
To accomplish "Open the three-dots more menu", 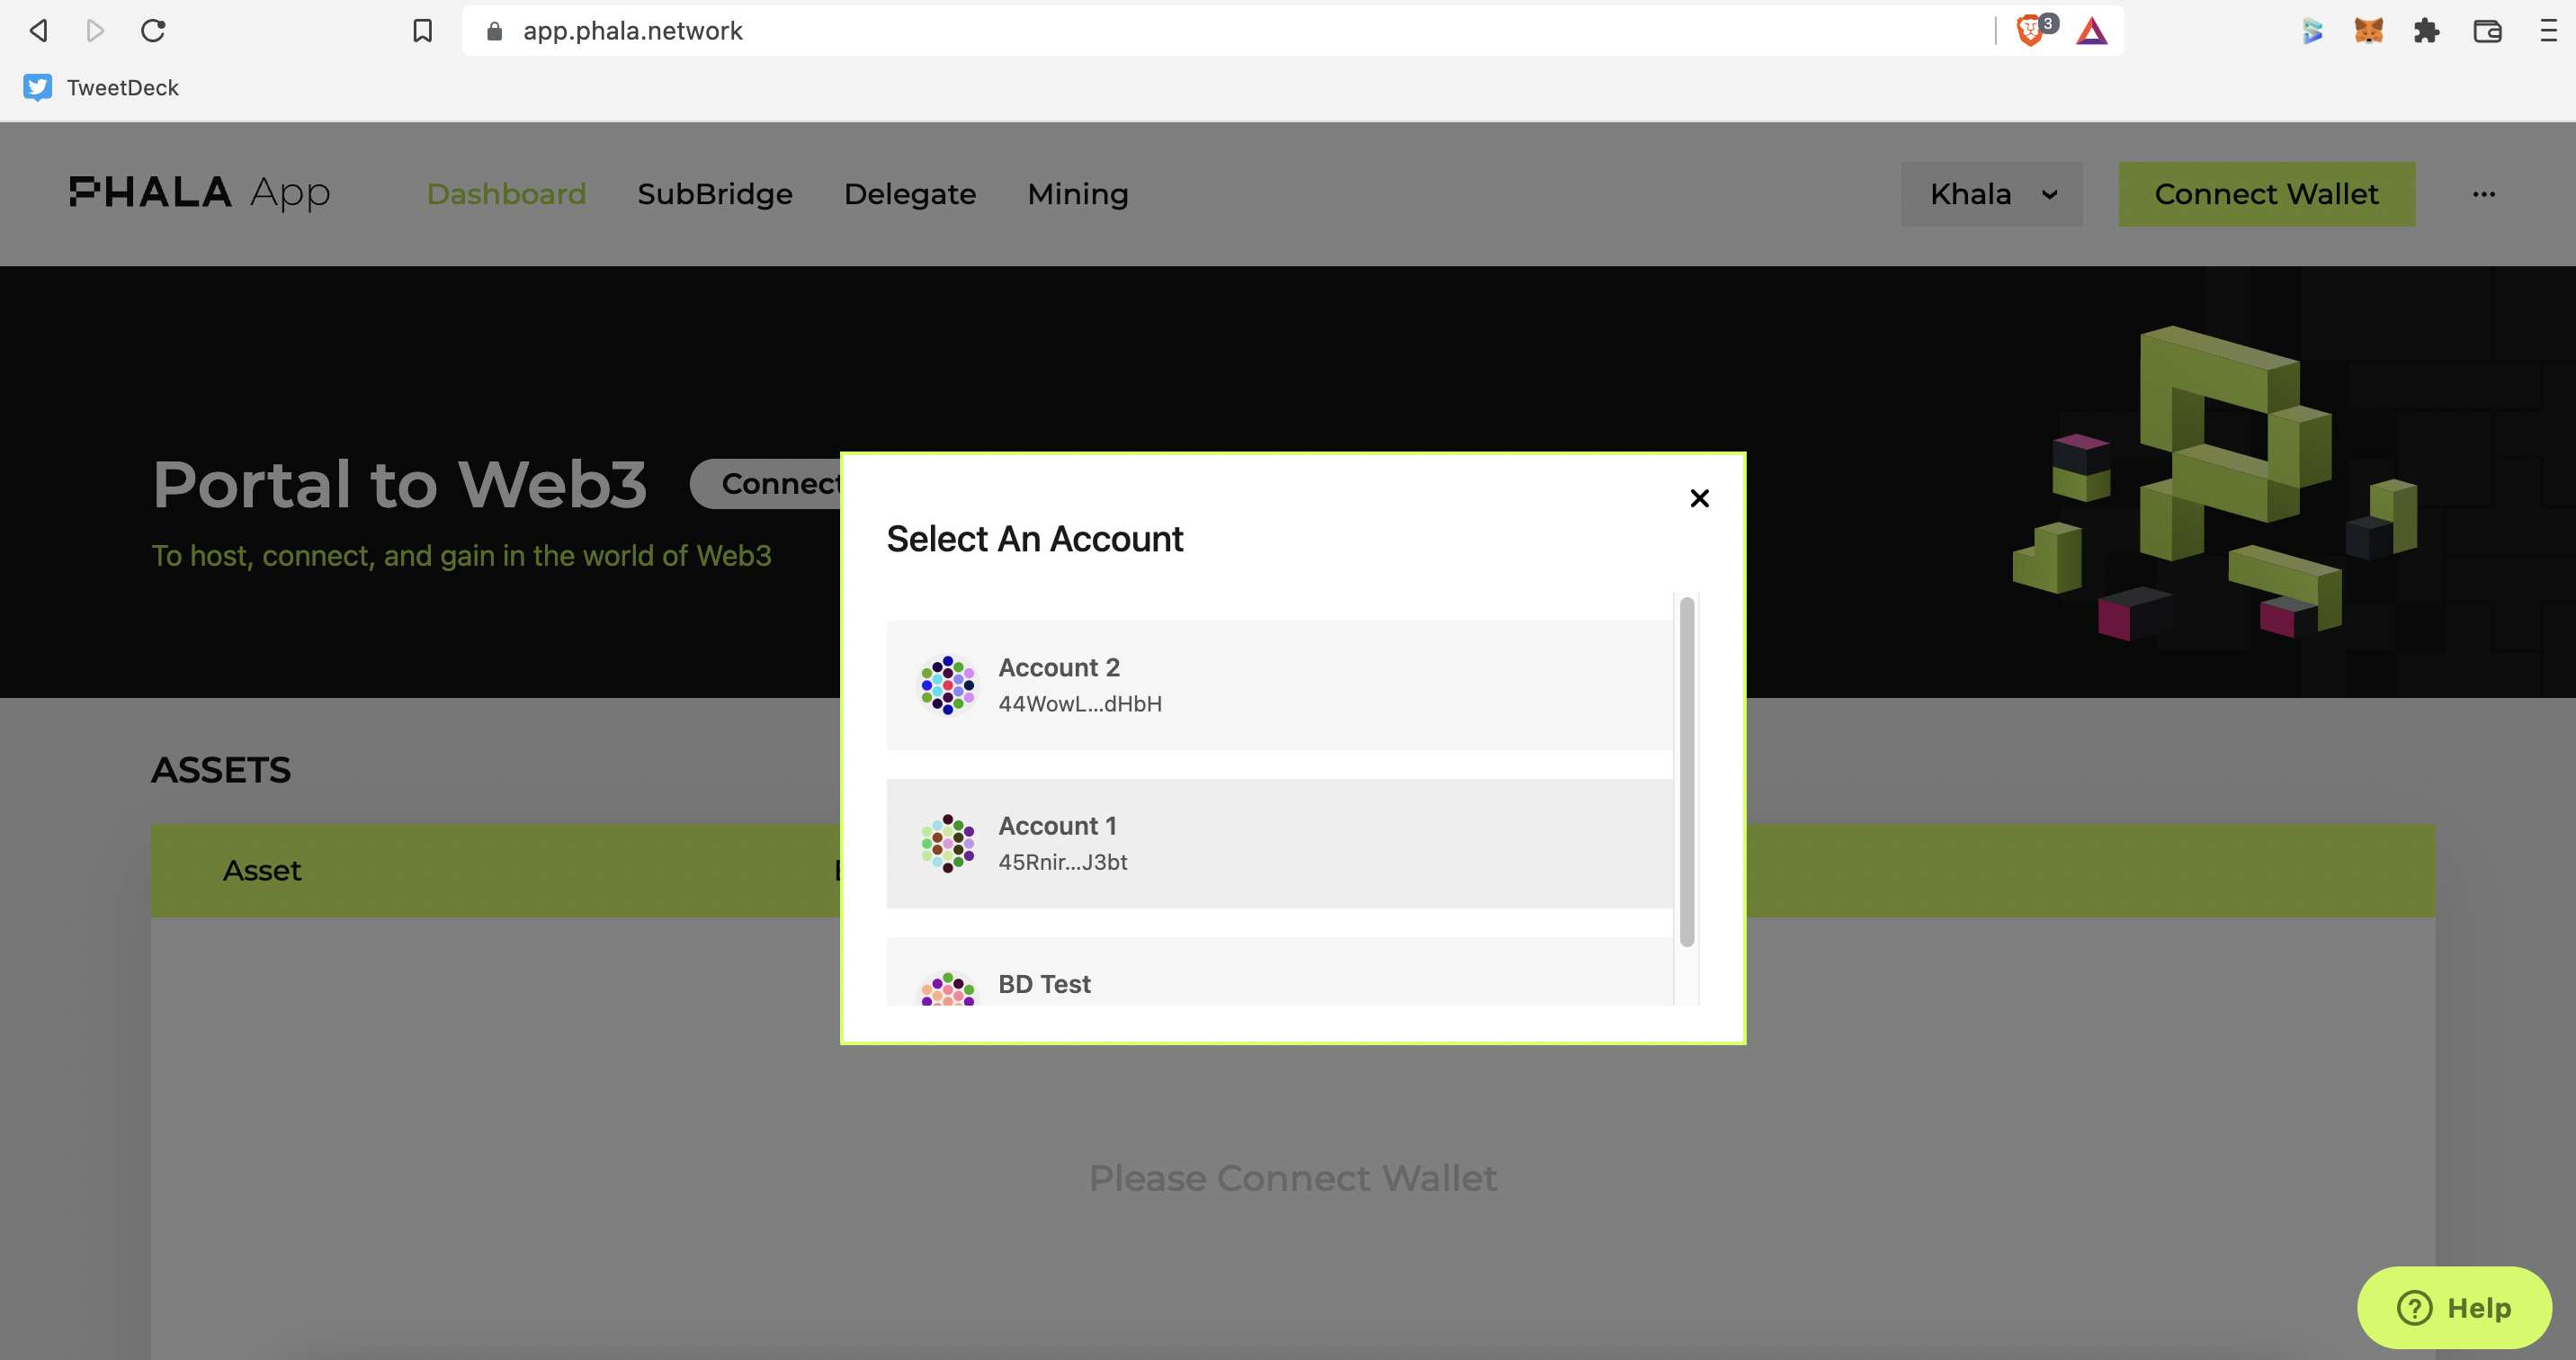I will pyautogui.click(x=2484, y=194).
